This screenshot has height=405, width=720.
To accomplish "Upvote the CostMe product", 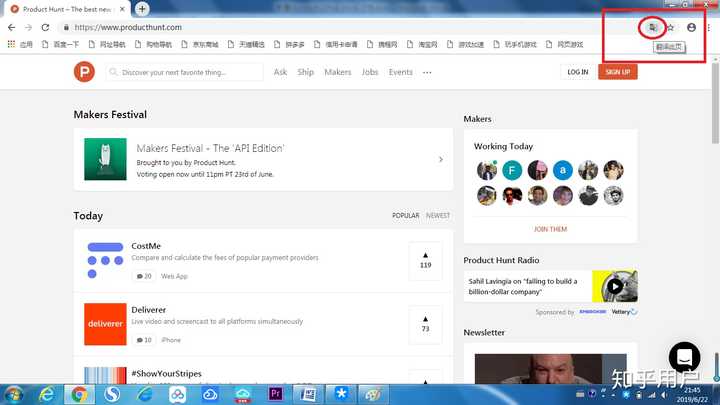I will (x=425, y=260).
